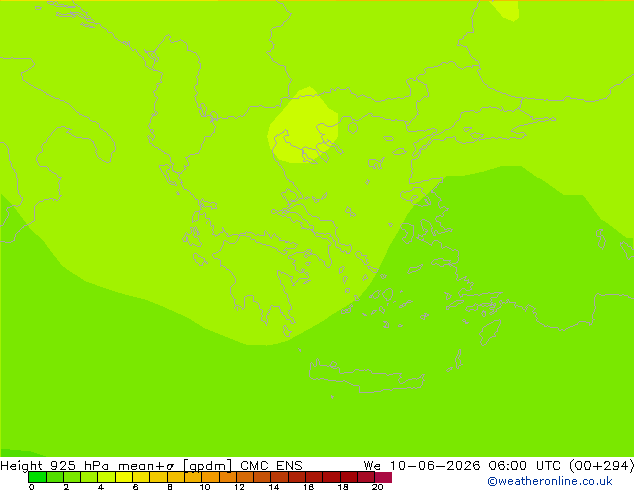Click legend scale label "4"
The image size is (634, 490).
[x=101, y=487]
